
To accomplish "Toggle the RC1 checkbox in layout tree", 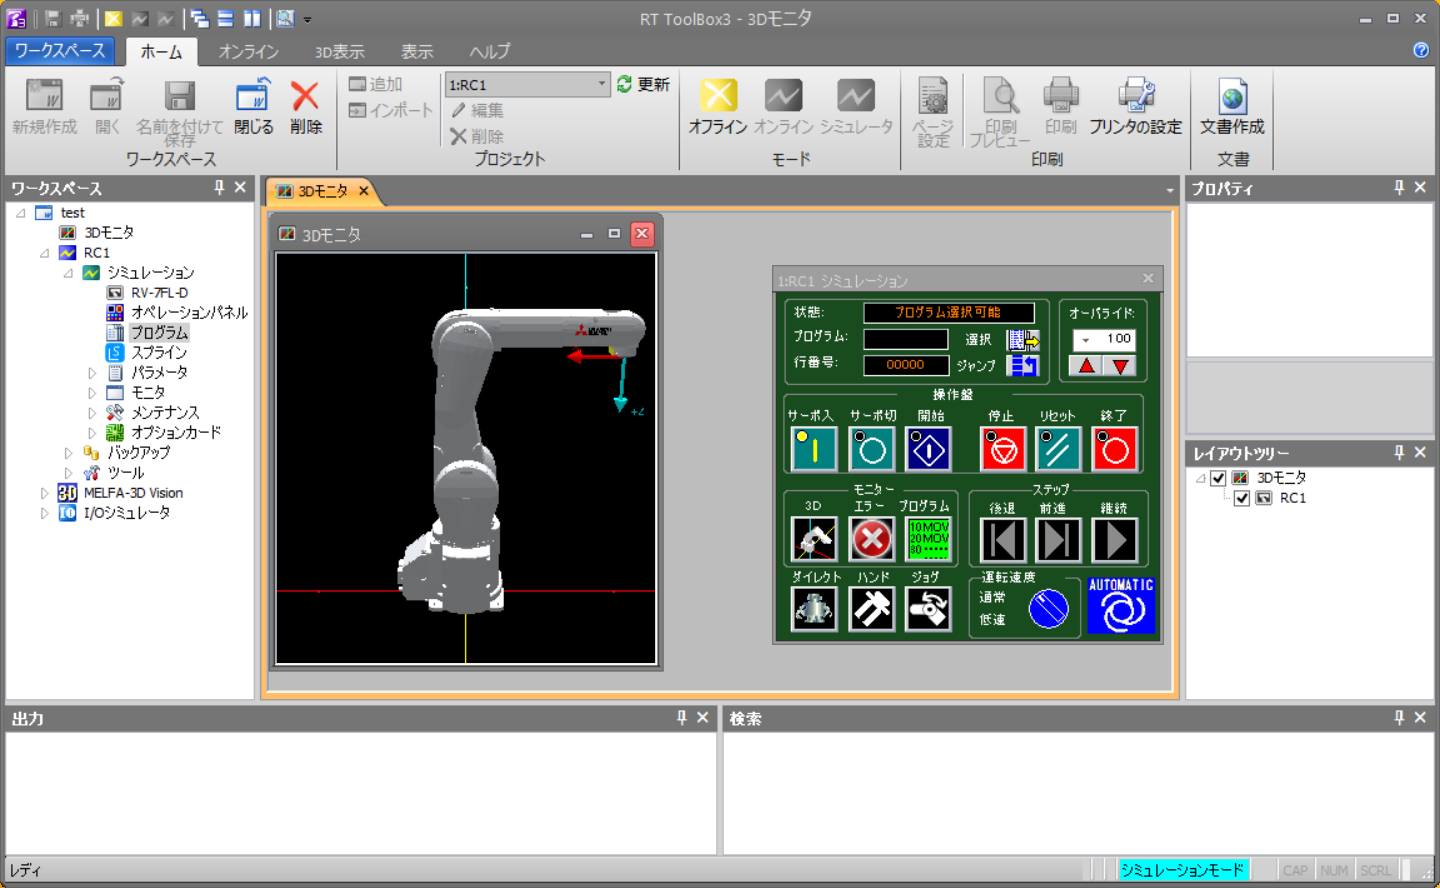I will point(1242,498).
